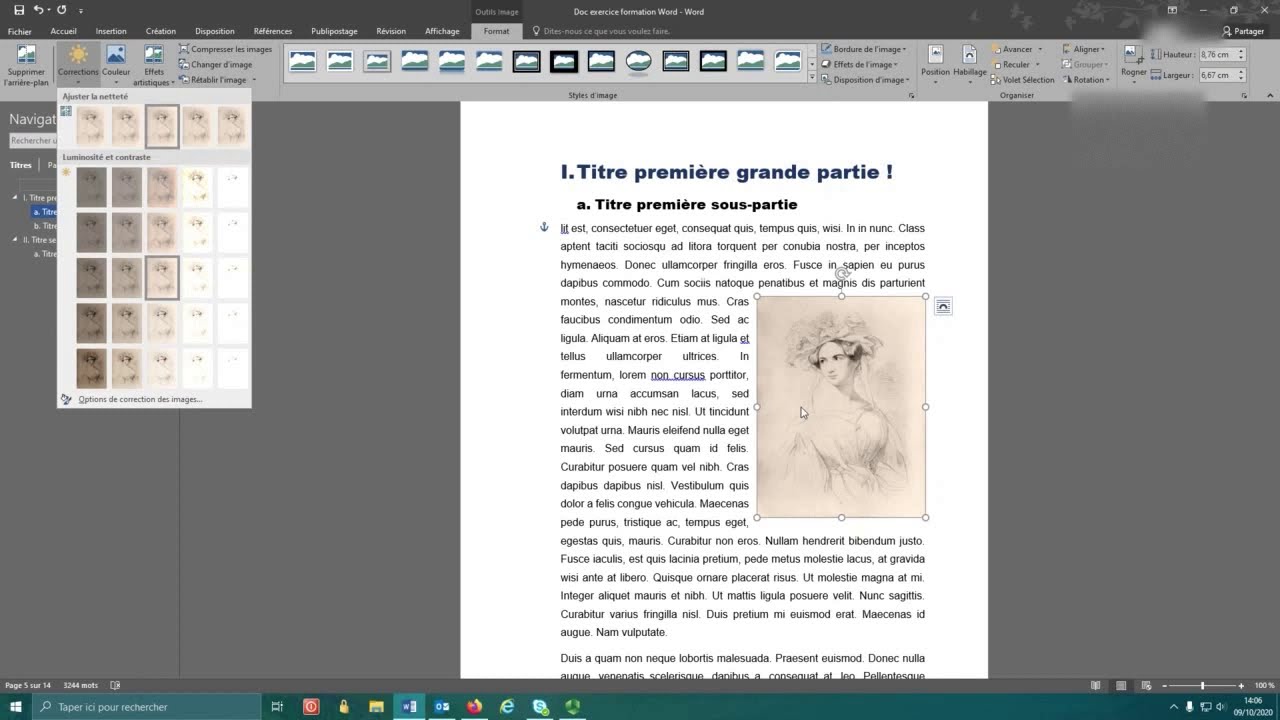Screen dimensions: 1280x720
Task: Click the anchor icon left of paragraph
Action: [544, 227]
